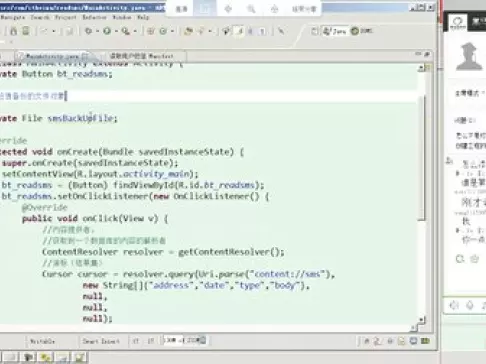This screenshot has width=486, height=364.
Task: Click the zoom magnifier in floating overlay bar
Action: click(x=251, y=9)
